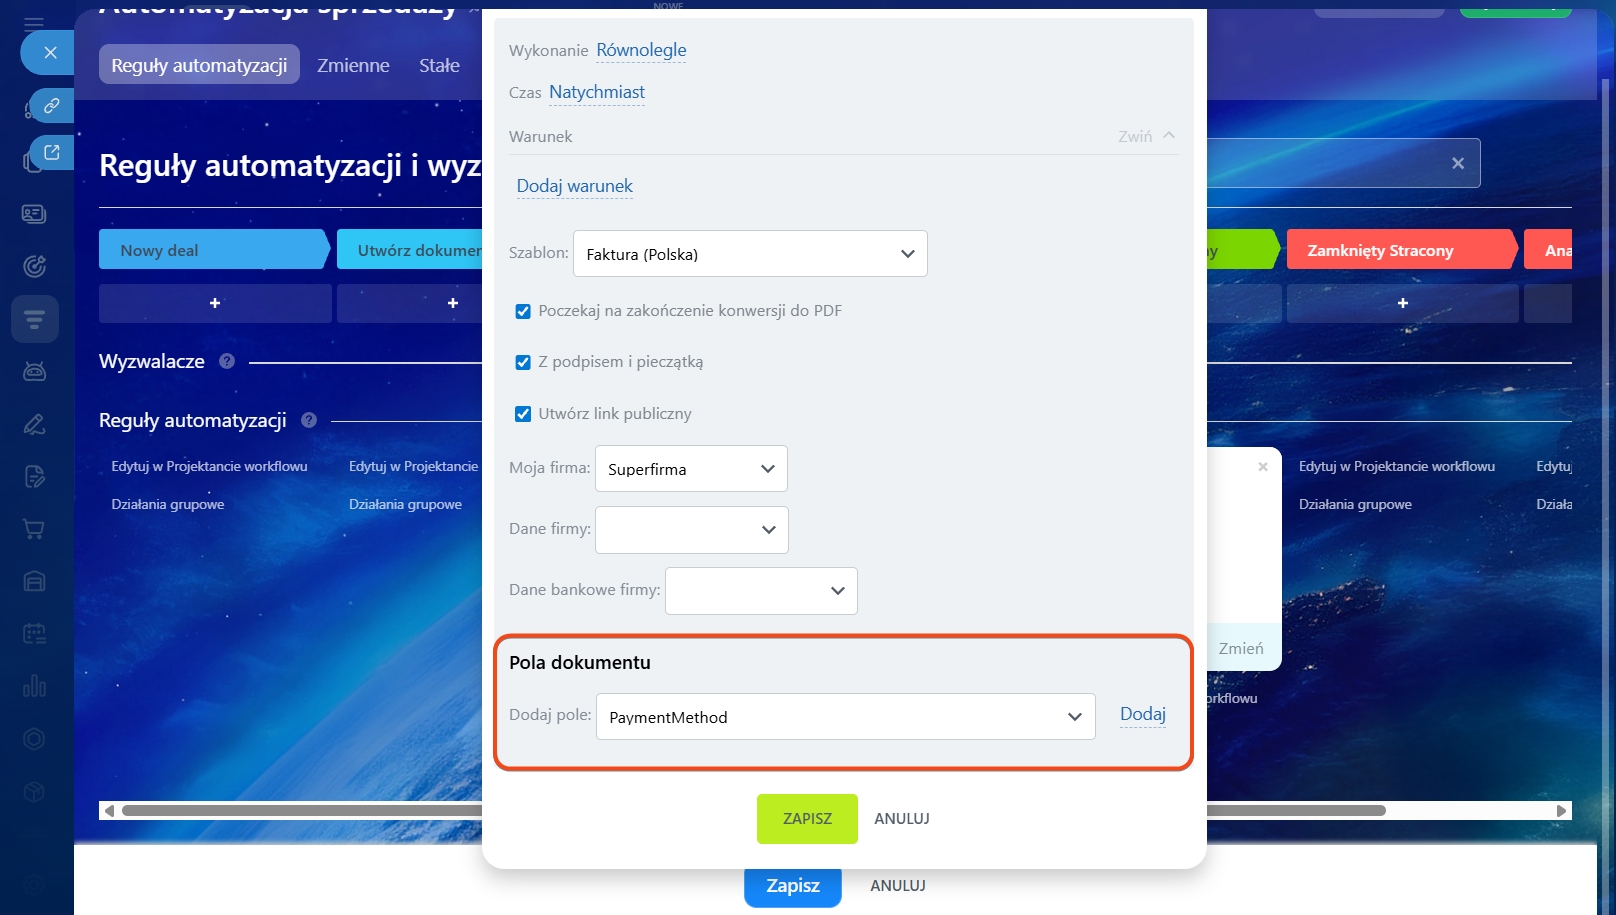The width and height of the screenshot is (1616, 915).
Task: Click the page's horizontal scrollbar thumb
Action: point(753,811)
